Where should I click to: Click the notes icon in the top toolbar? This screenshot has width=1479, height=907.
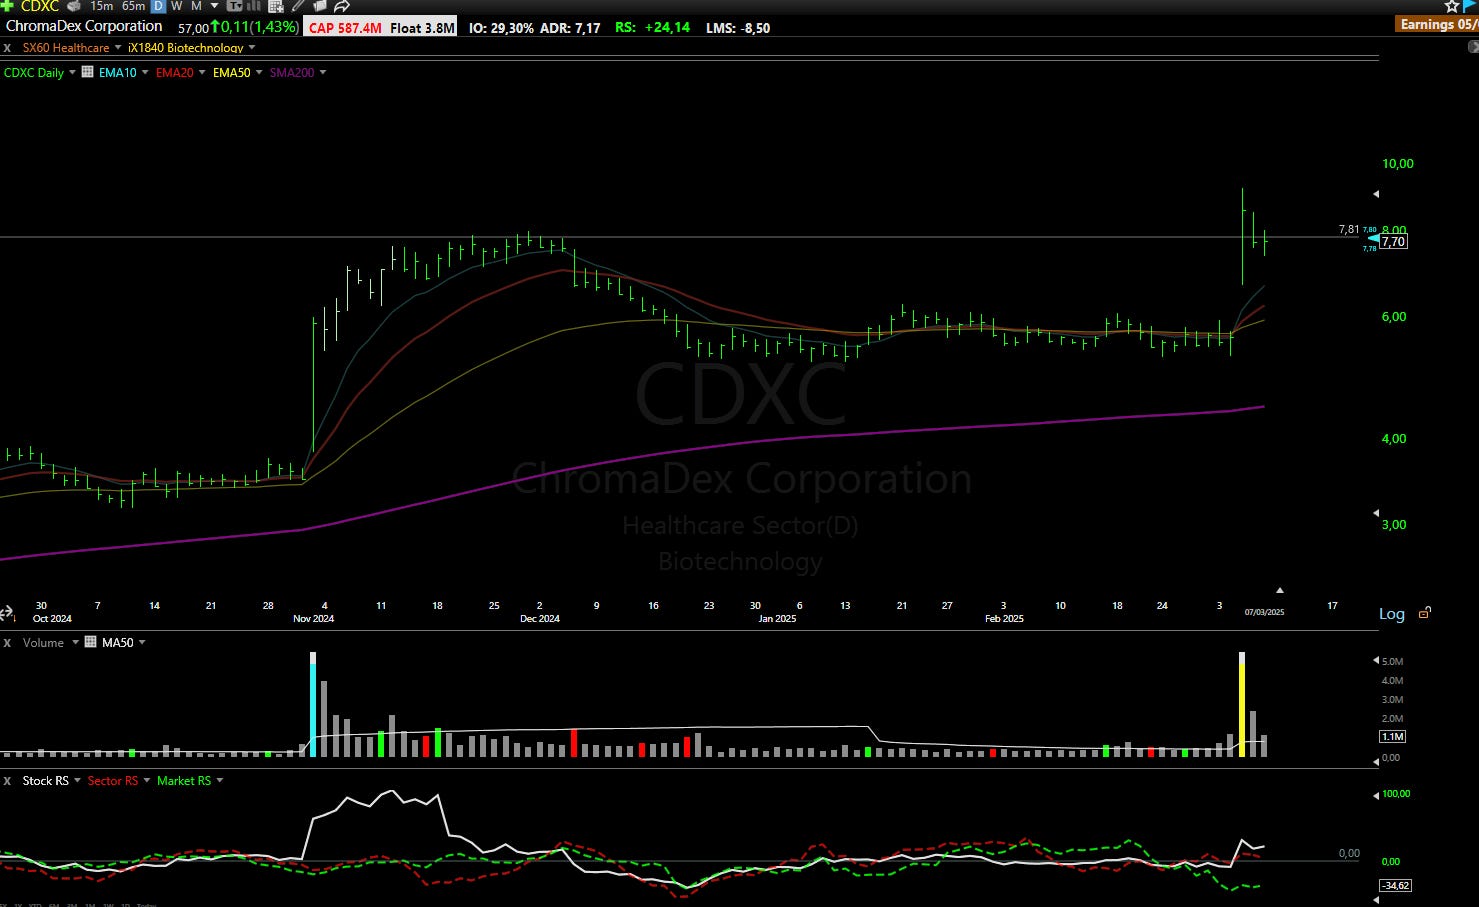coord(320,6)
